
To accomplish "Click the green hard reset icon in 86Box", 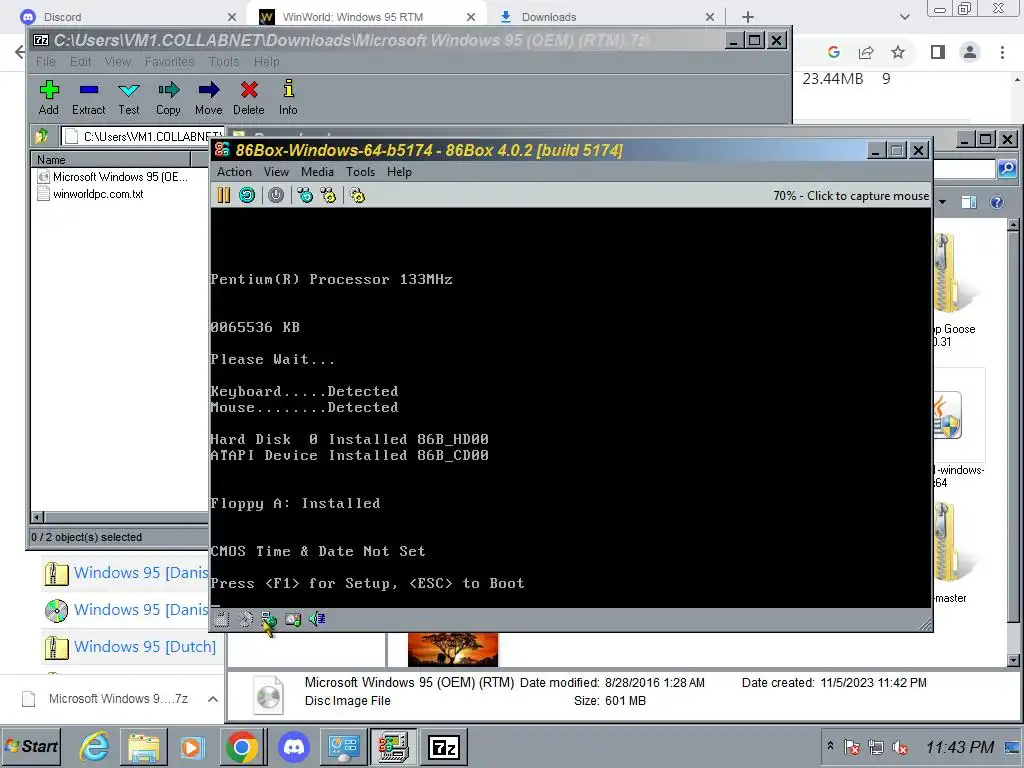I will [247, 195].
